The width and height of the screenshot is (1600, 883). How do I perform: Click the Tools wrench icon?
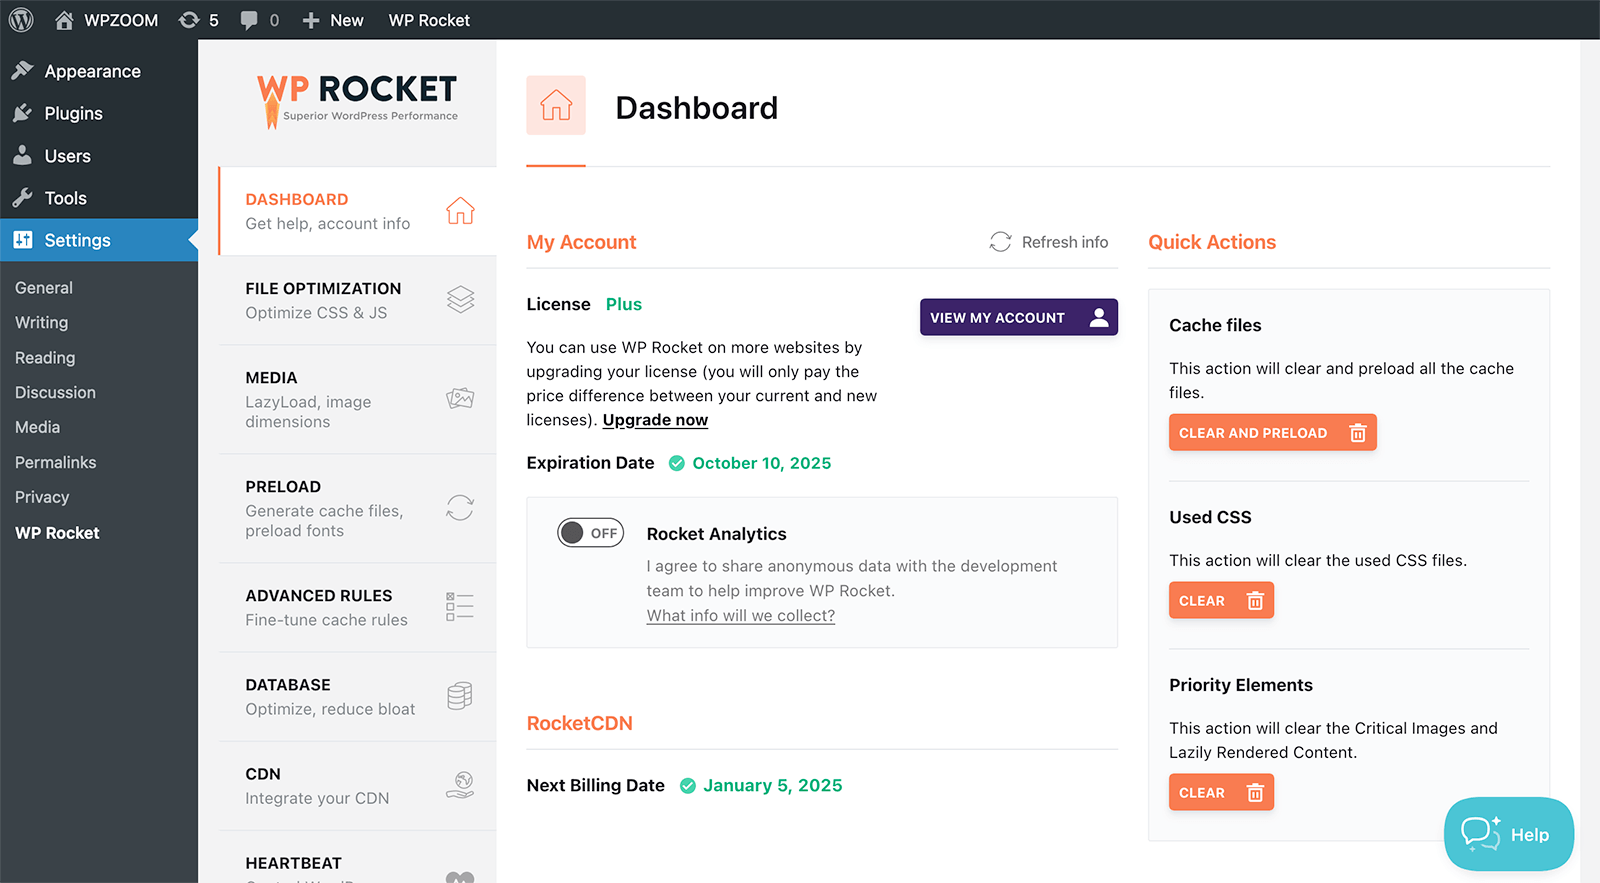[x=22, y=198]
